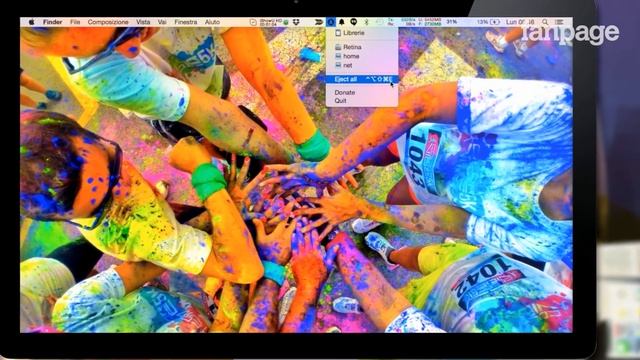The height and width of the screenshot is (360, 640).
Task: Choose Donate from the menu
Action: pos(362,93)
